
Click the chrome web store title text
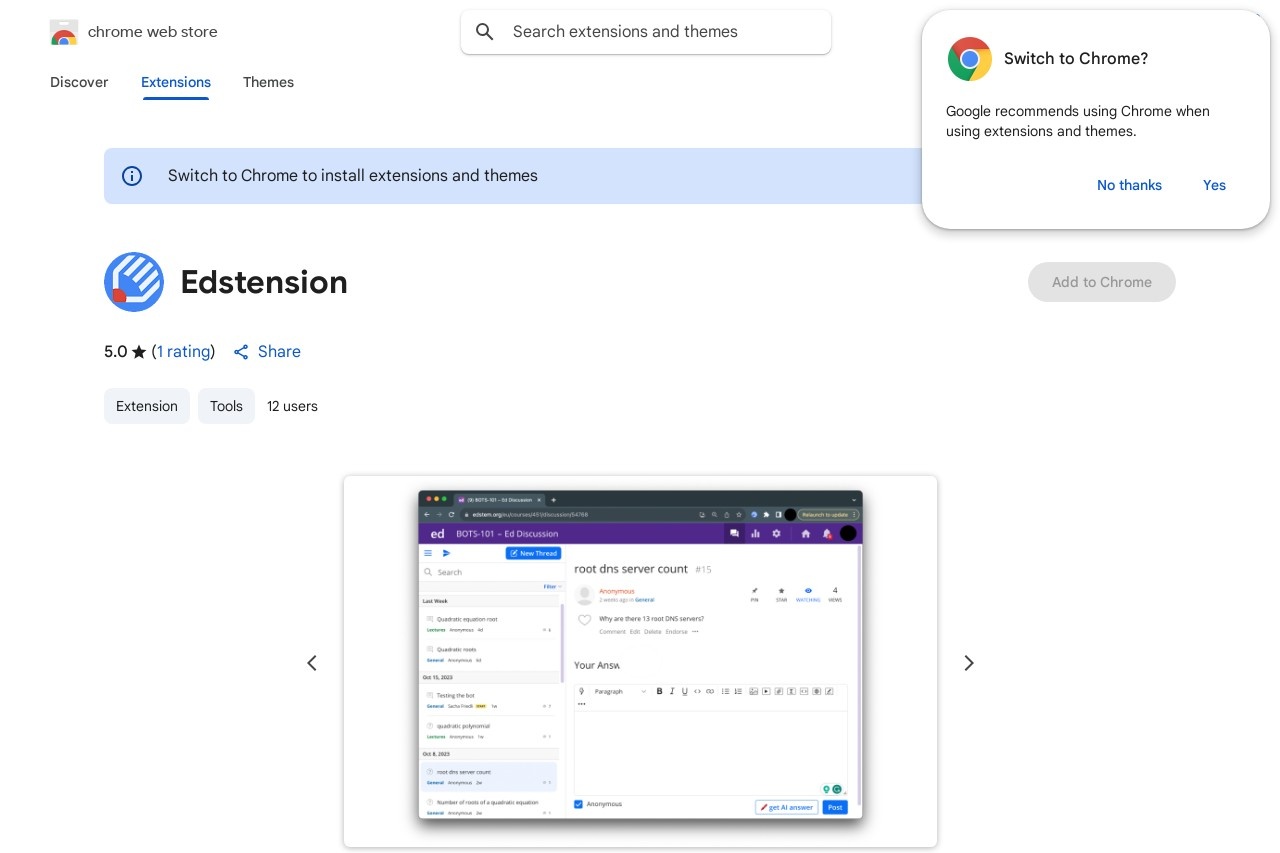(x=153, y=32)
